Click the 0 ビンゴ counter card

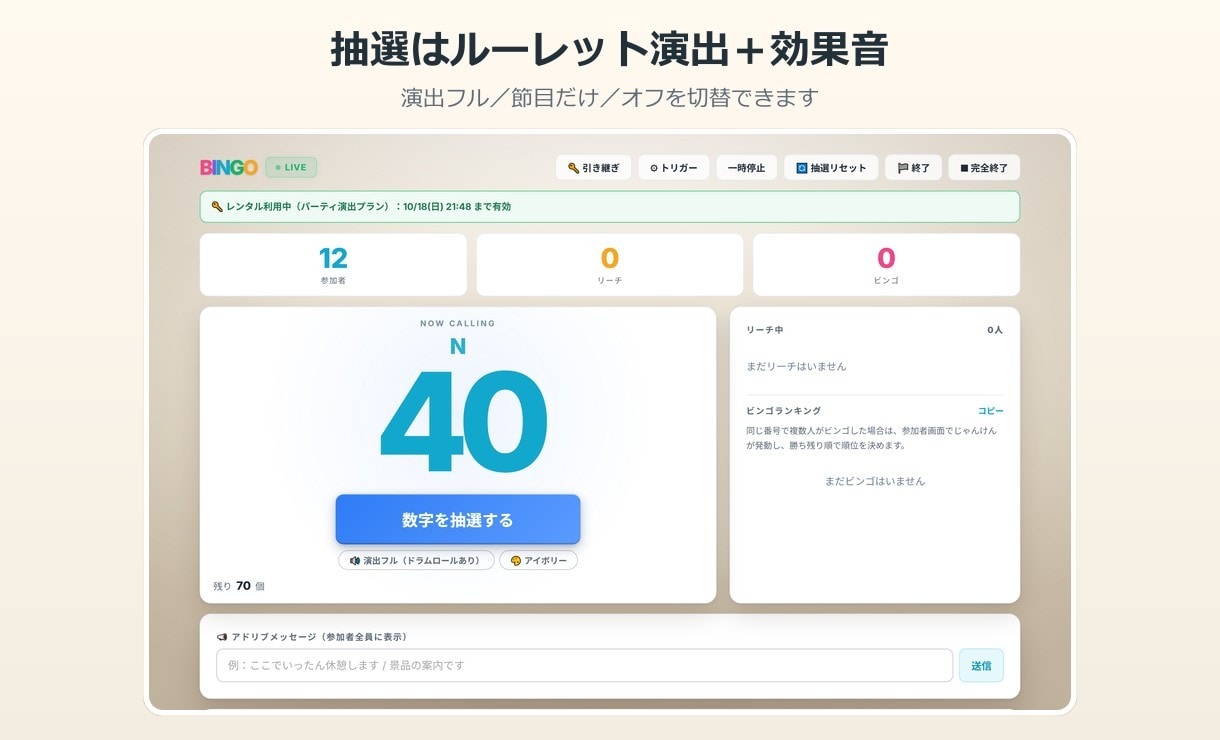886,265
